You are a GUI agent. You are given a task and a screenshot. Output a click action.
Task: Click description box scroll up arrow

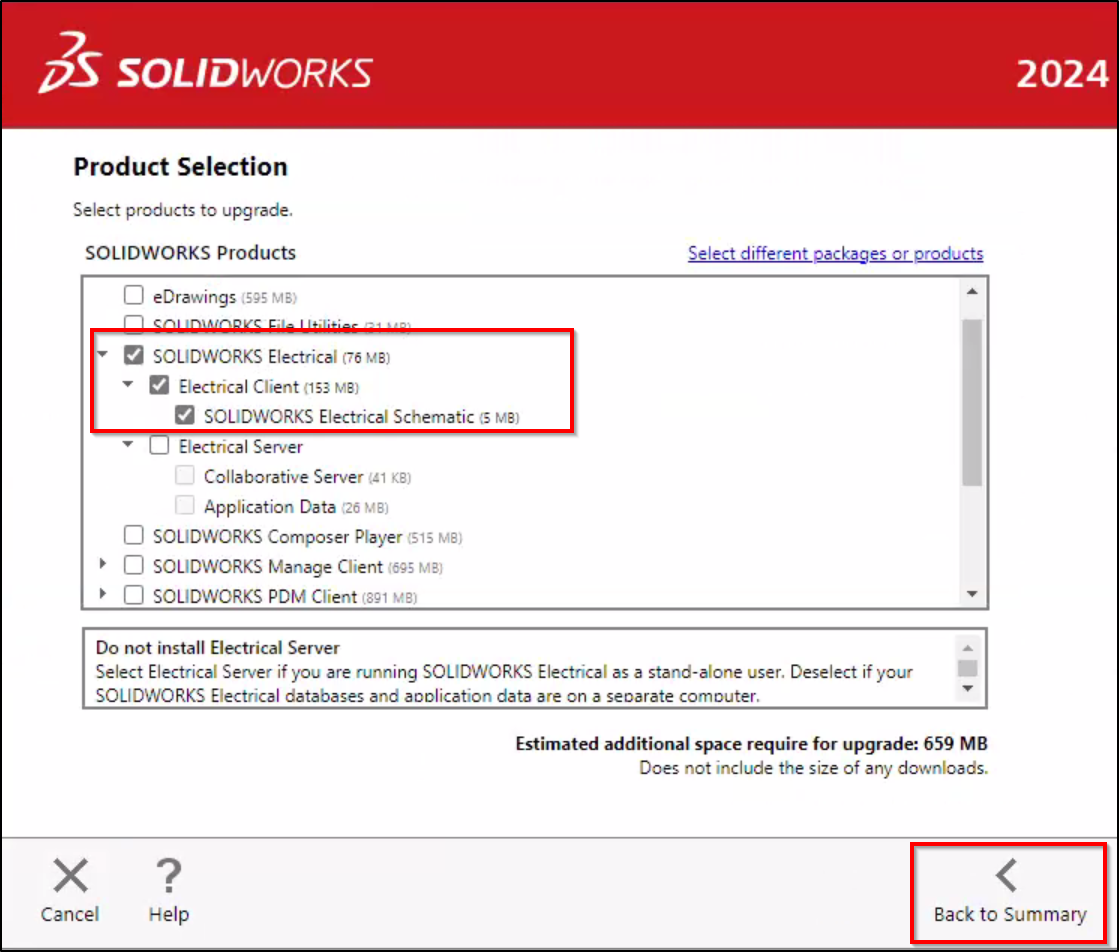pyautogui.click(x=968, y=648)
